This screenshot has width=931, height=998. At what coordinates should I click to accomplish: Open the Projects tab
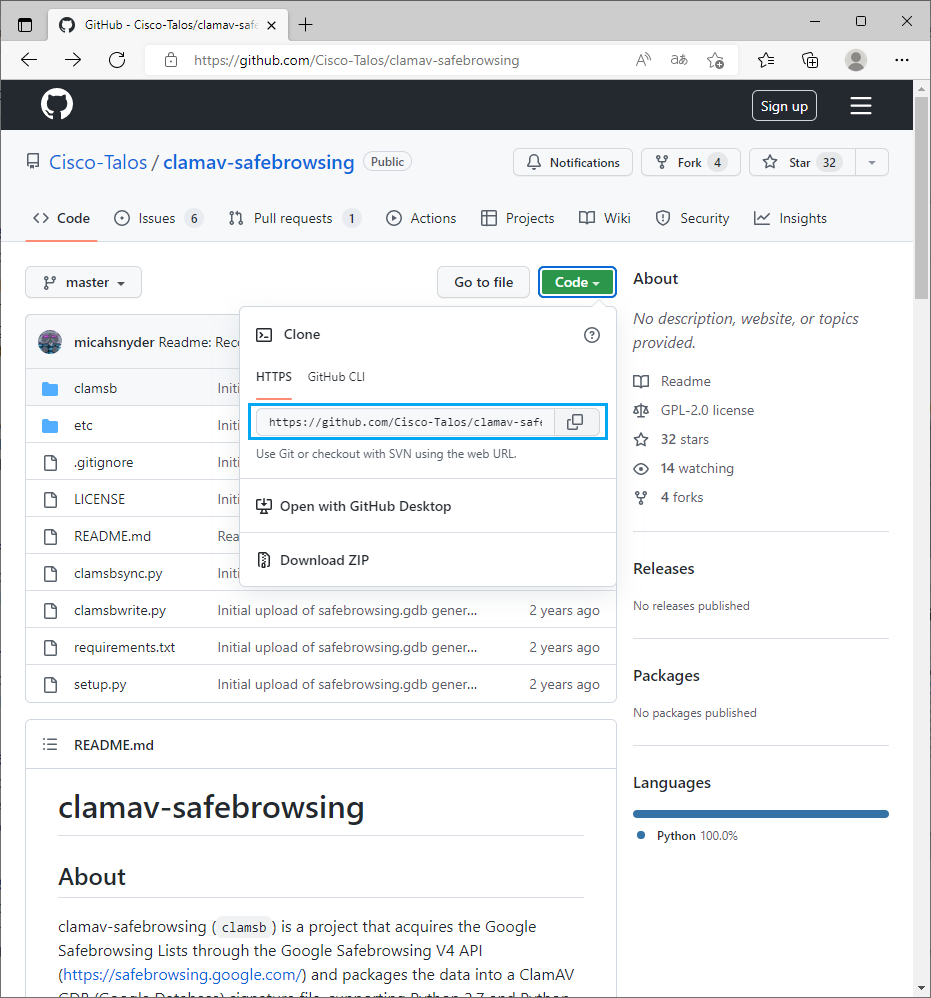(x=517, y=218)
